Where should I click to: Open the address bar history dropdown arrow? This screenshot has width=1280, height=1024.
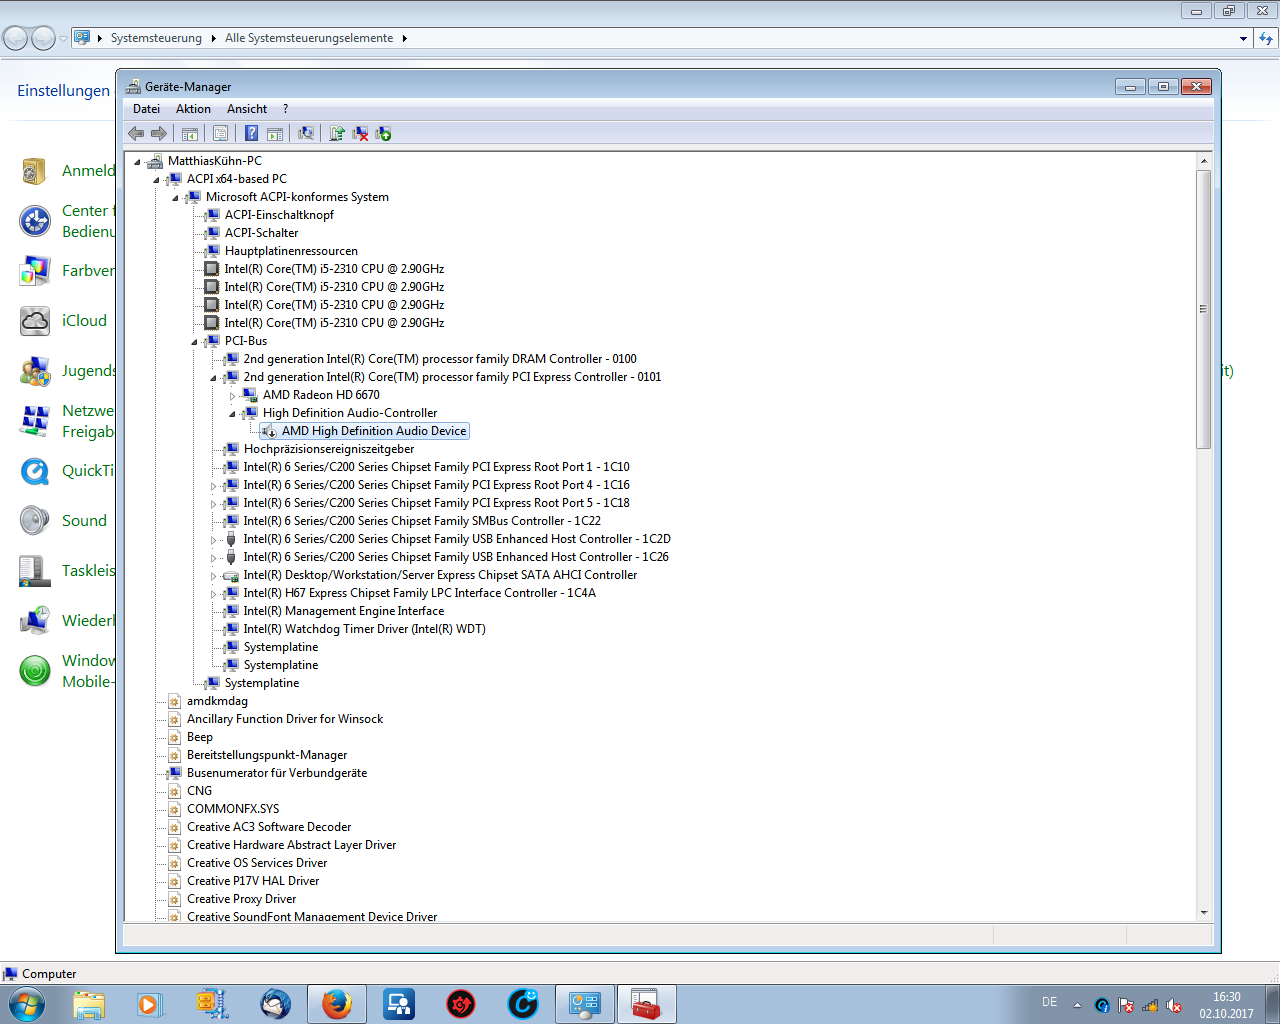pos(1243,38)
